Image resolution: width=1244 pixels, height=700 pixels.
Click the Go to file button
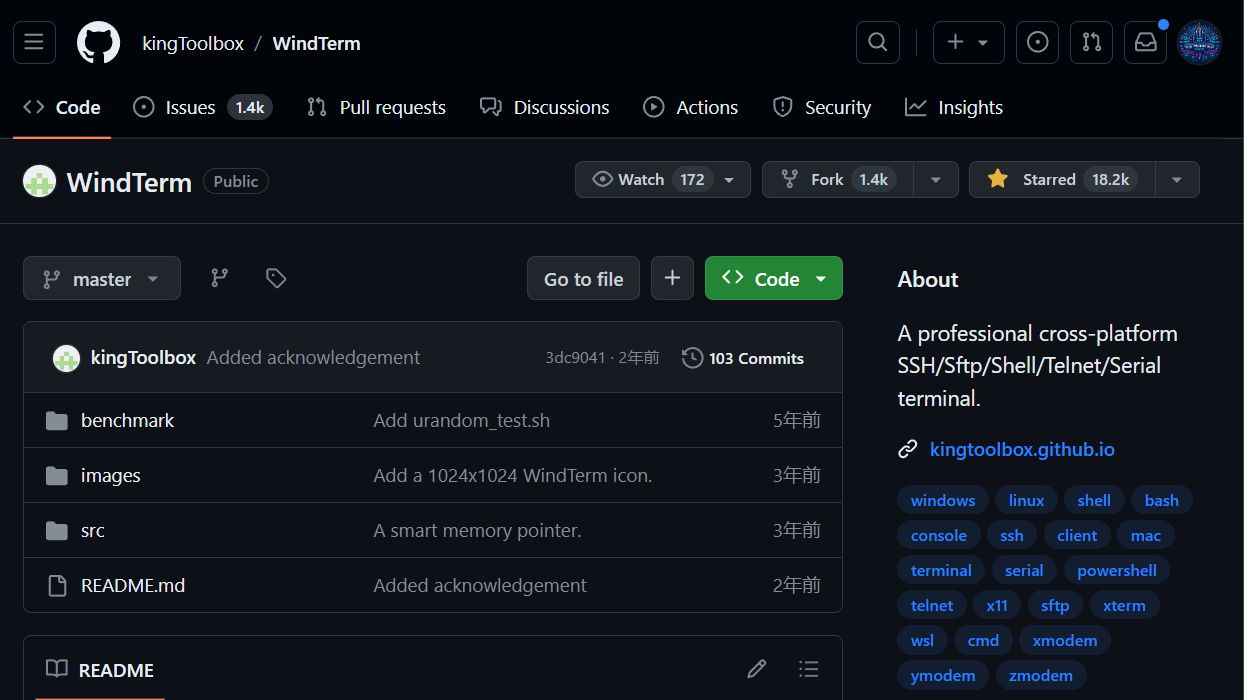[x=584, y=278]
